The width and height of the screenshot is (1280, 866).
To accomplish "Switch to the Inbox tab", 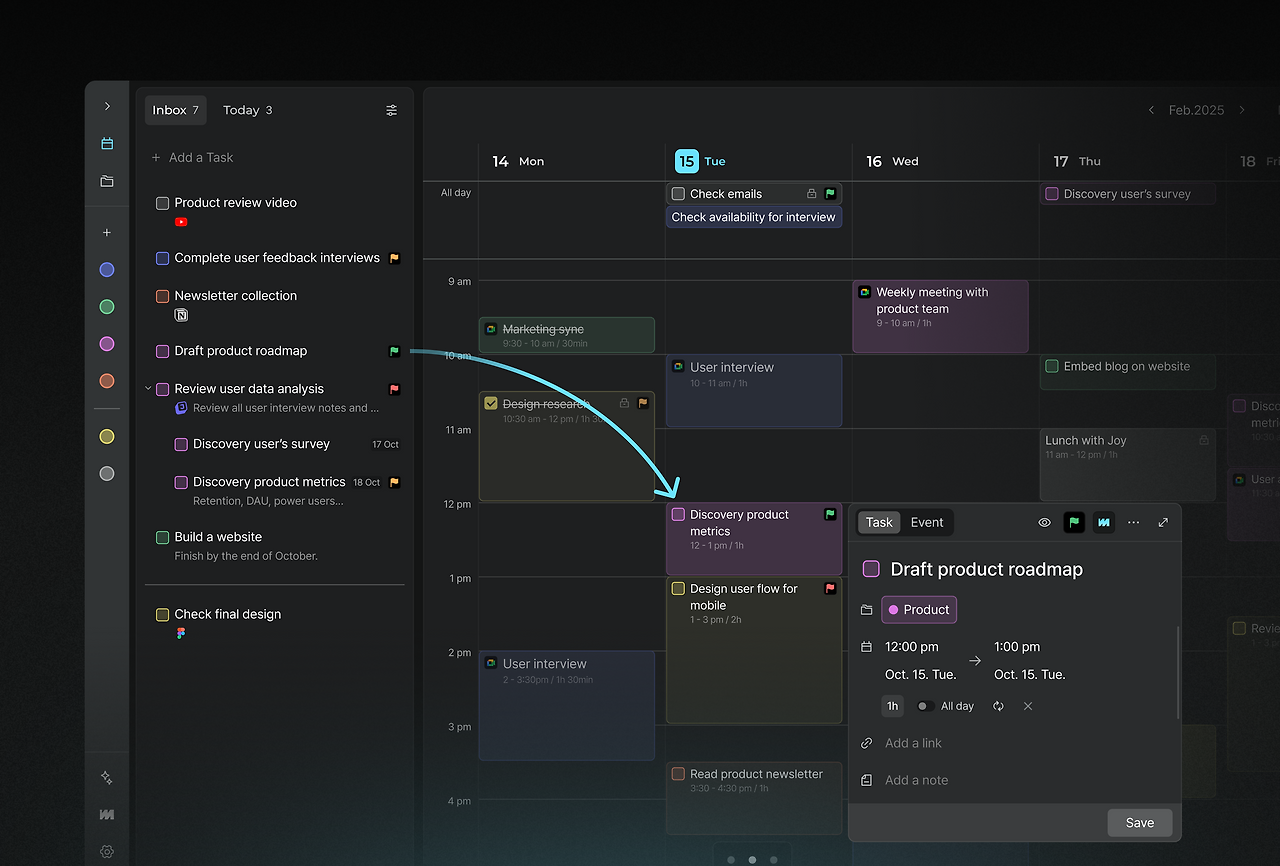I will click(x=176, y=110).
